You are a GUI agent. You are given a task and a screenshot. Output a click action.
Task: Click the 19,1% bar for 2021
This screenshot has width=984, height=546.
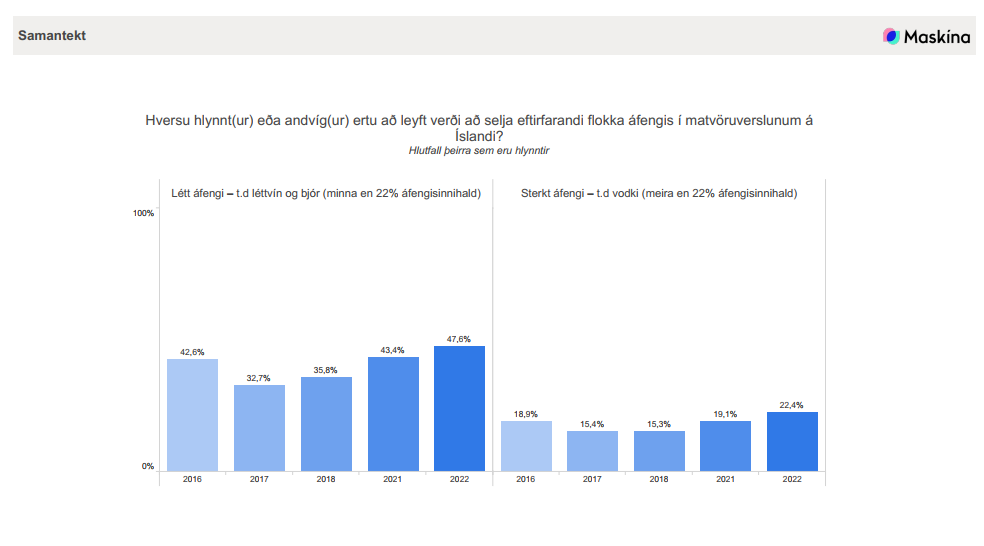tap(726, 446)
